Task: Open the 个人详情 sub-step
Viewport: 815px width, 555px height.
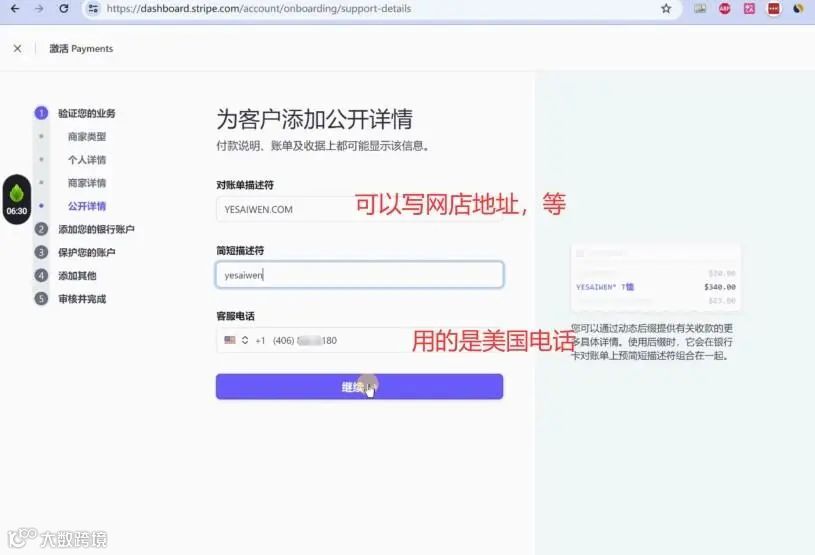Action: (86, 160)
